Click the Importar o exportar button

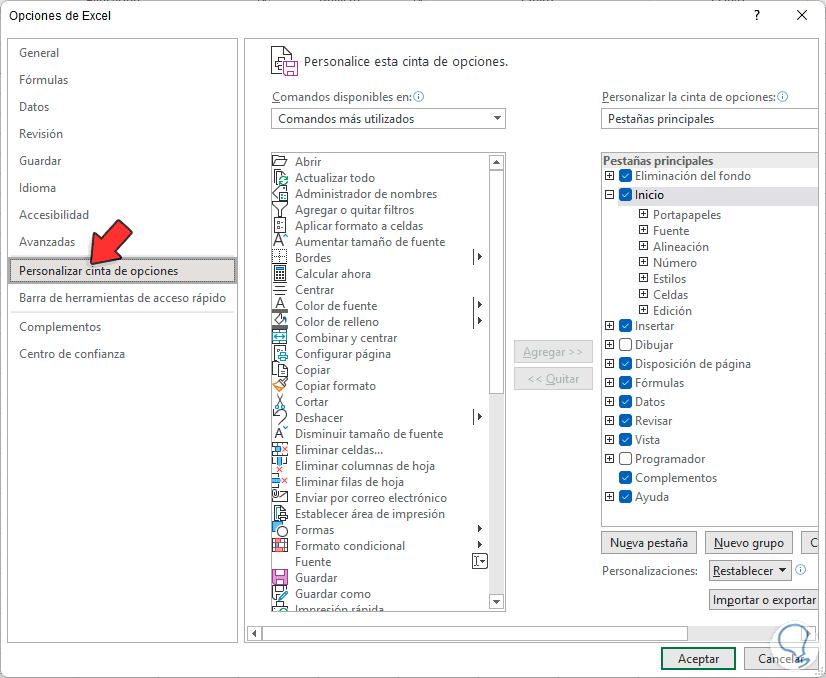tap(764, 600)
